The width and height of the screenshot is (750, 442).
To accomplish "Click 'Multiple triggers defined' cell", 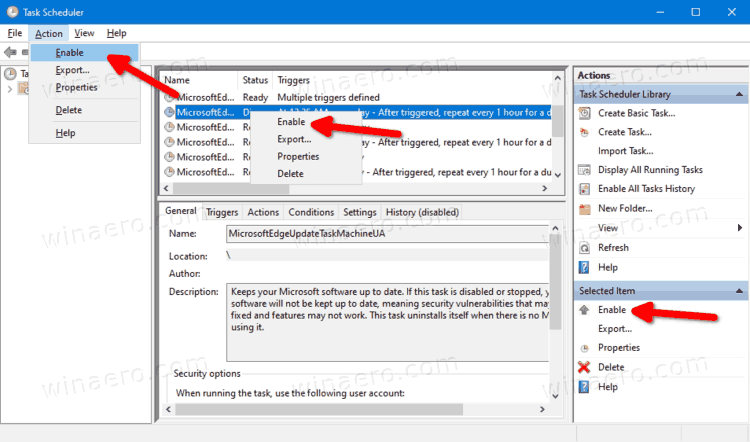I will (329, 98).
